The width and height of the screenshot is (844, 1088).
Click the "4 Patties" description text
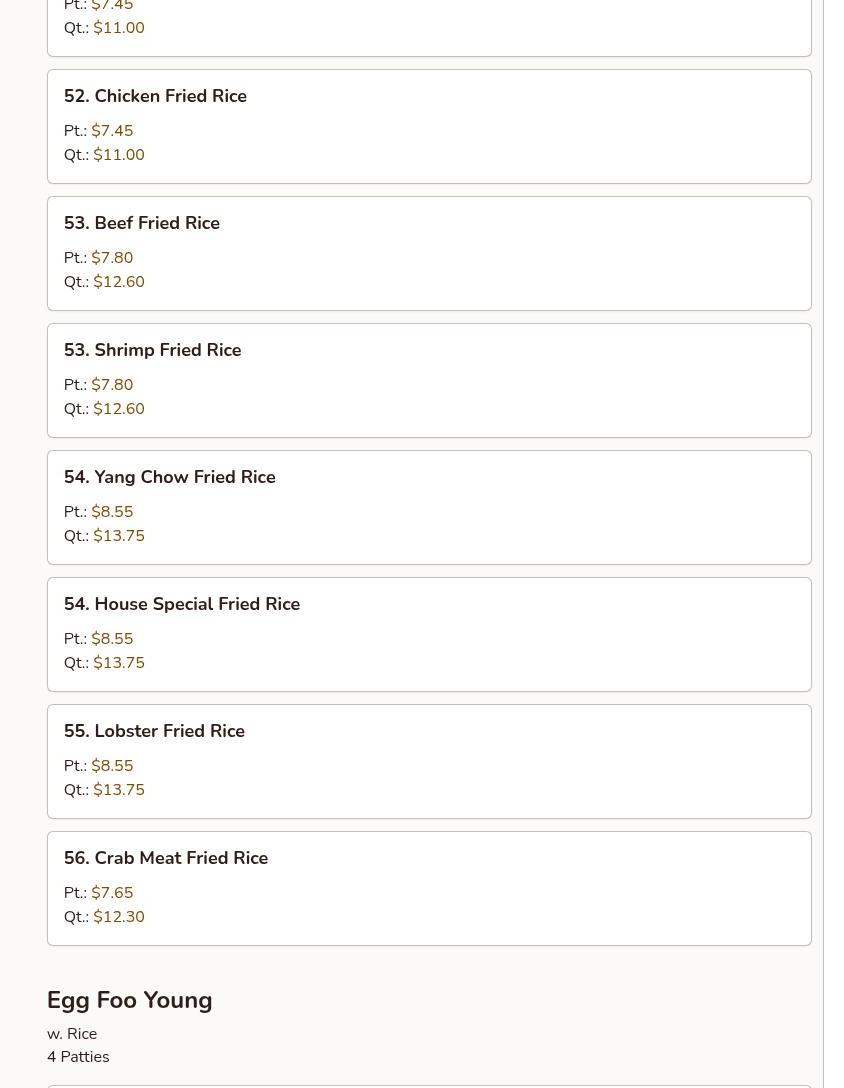[x=78, y=1057]
